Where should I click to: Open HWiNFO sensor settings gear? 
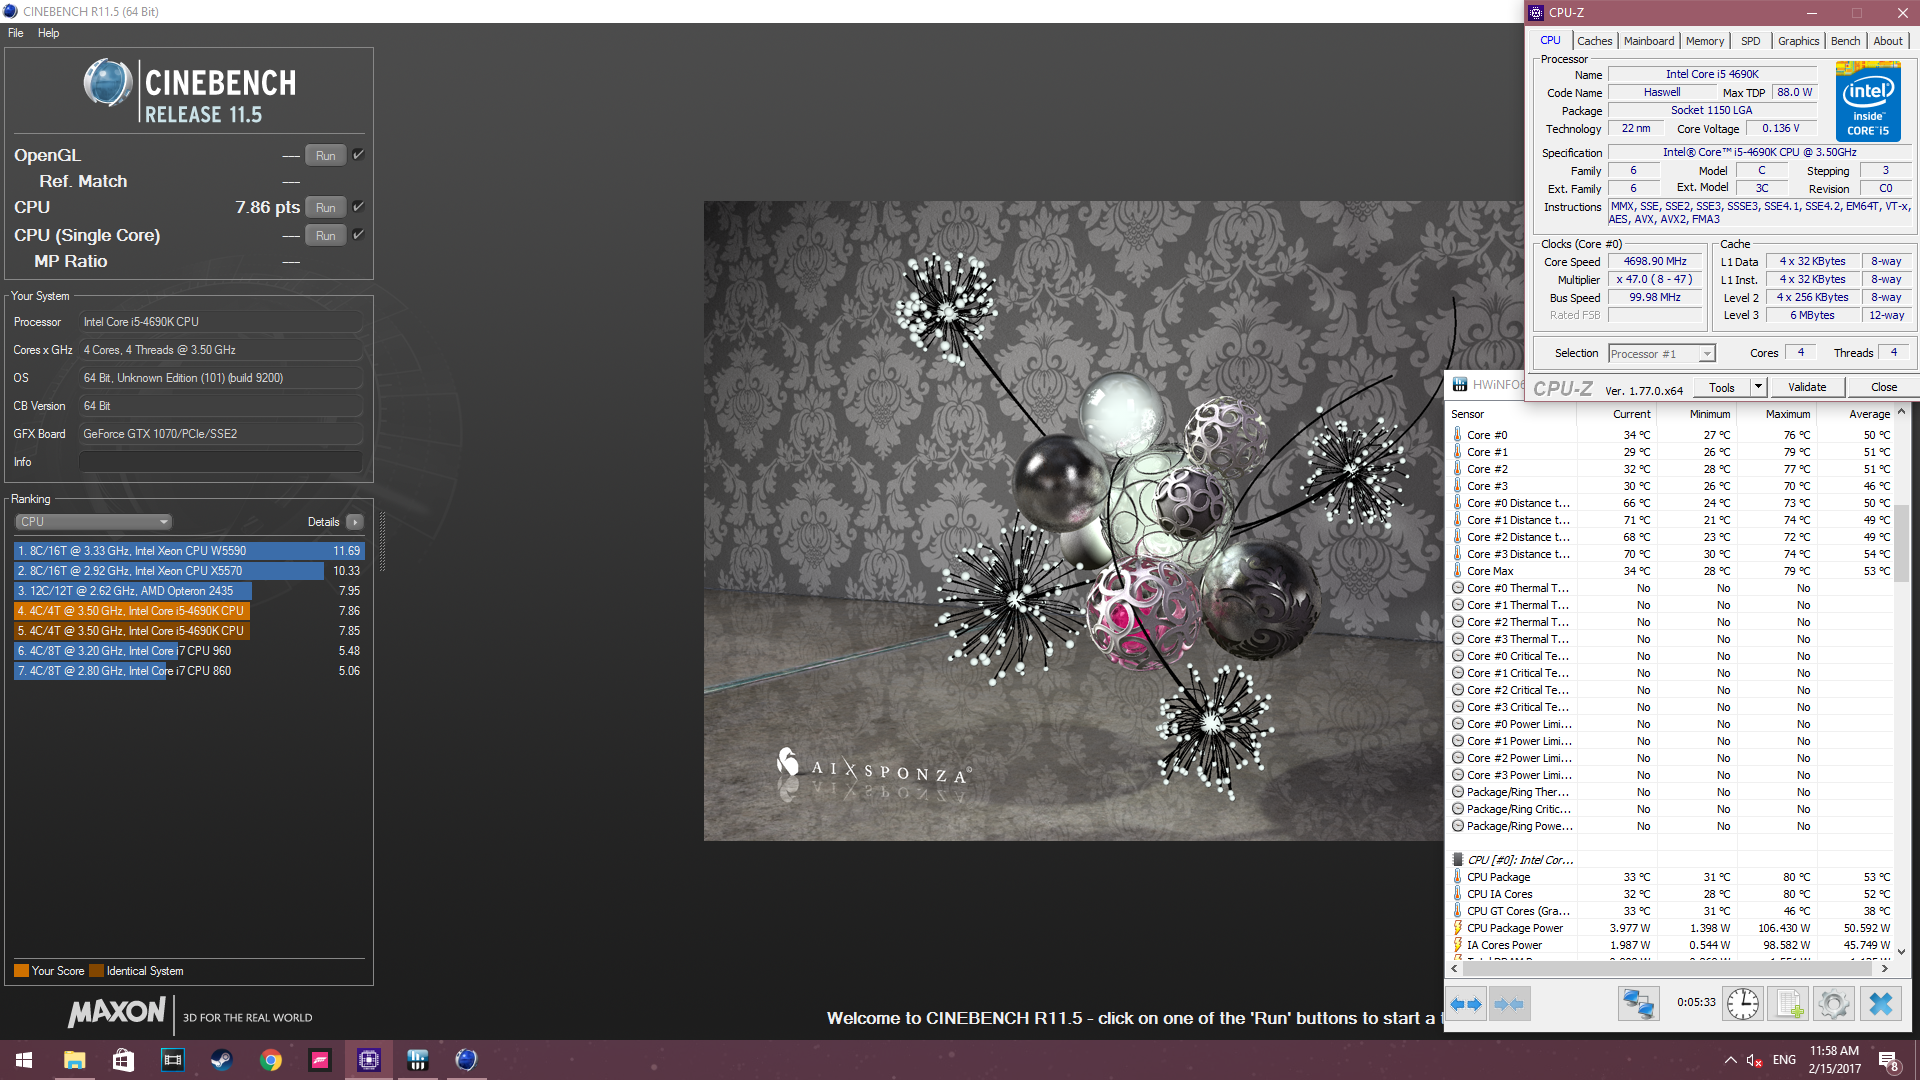(x=1834, y=1003)
